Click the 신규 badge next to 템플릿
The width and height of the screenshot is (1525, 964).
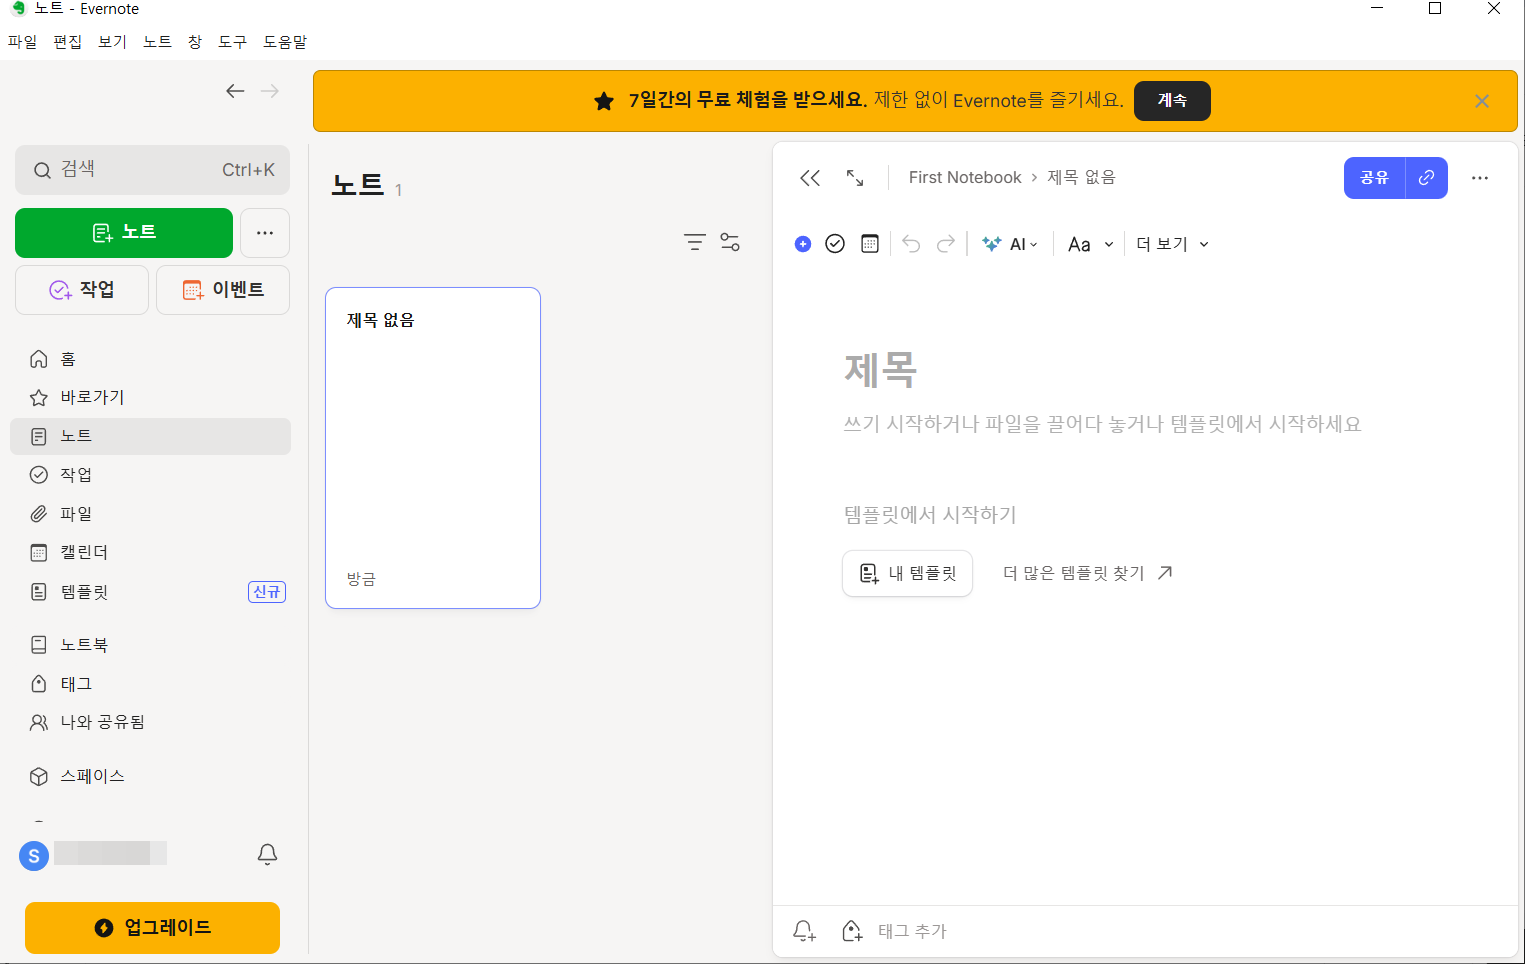[x=267, y=592]
